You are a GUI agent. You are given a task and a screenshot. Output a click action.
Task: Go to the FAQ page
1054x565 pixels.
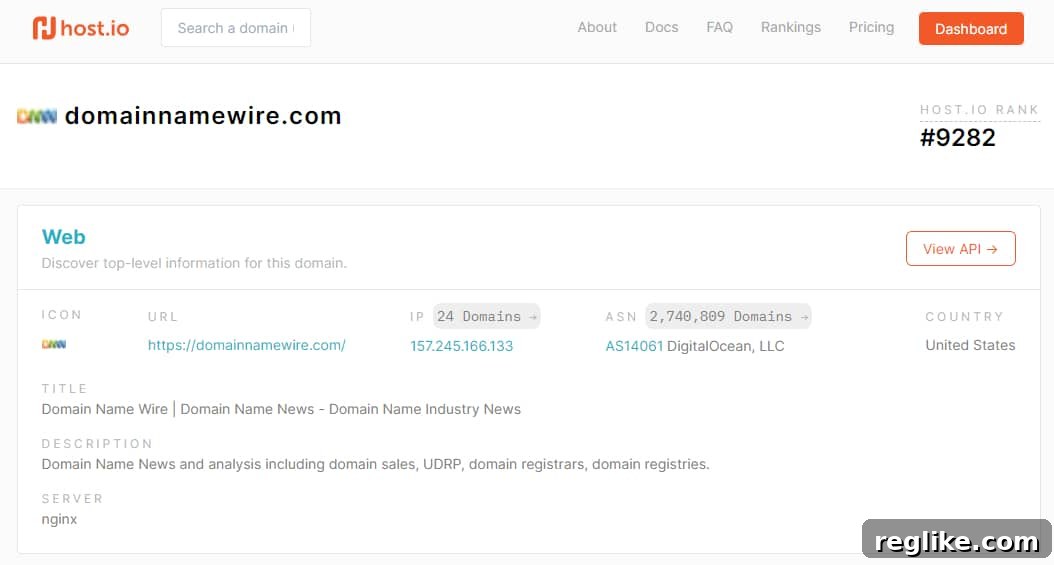click(719, 28)
